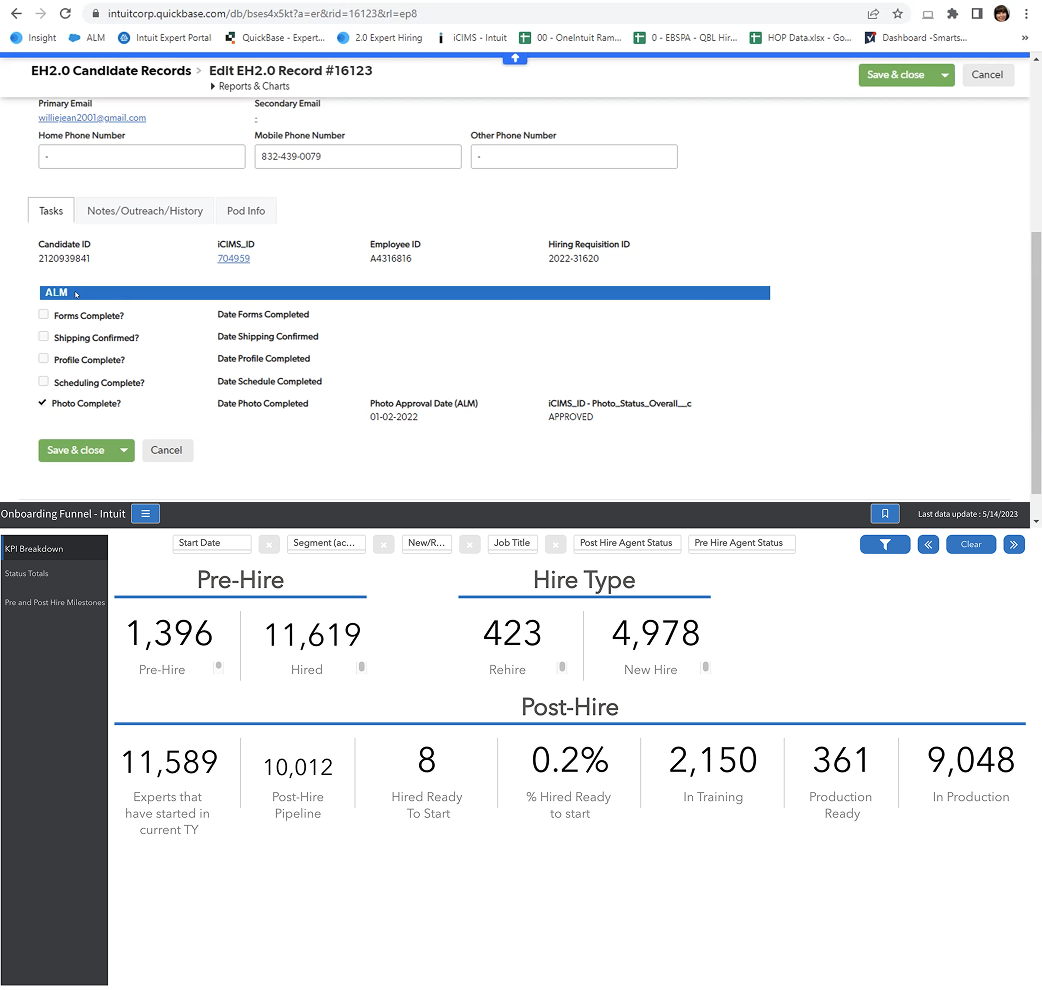Open Job Title filter dropdown
The image size is (1042, 990).
tap(512, 544)
